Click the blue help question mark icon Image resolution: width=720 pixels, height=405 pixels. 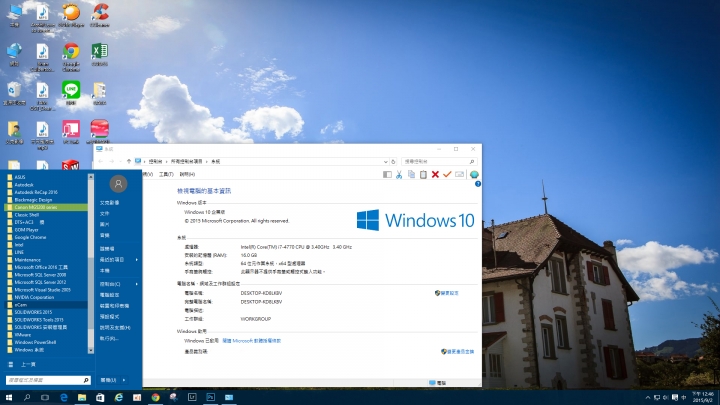pos(478,184)
